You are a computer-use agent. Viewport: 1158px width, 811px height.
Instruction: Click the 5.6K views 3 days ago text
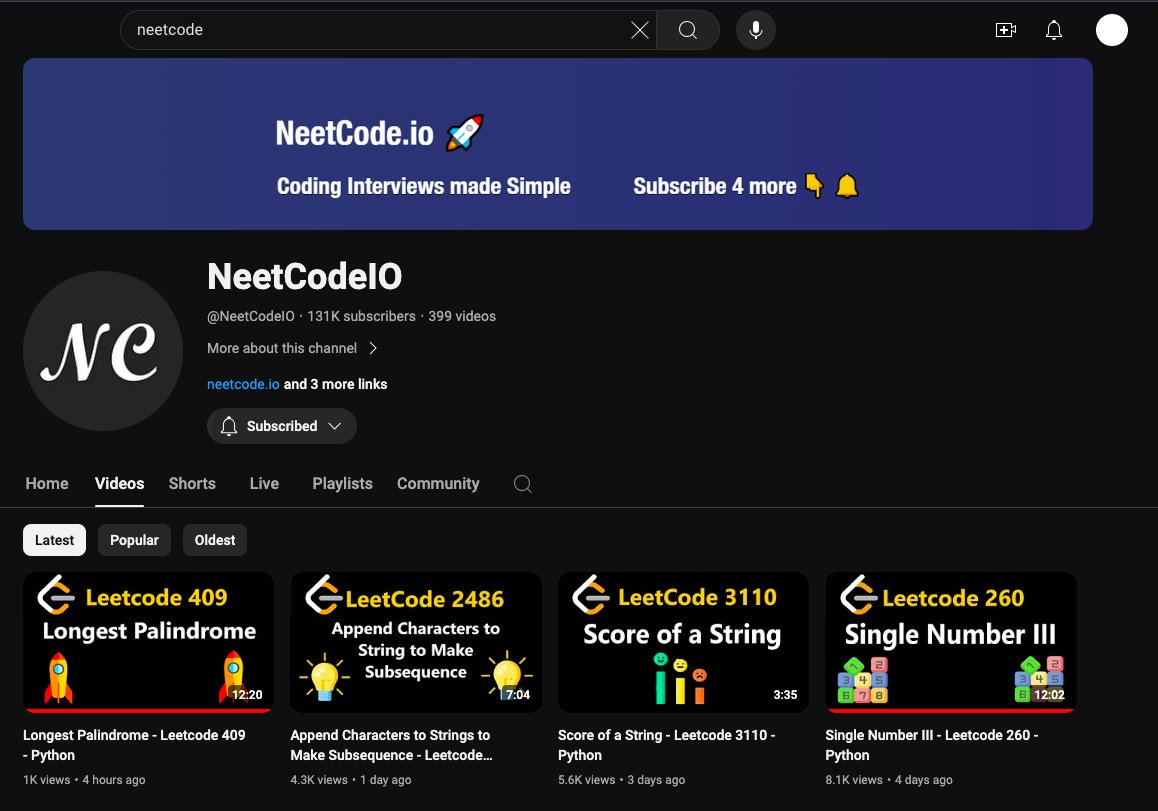(x=621, y=780)
